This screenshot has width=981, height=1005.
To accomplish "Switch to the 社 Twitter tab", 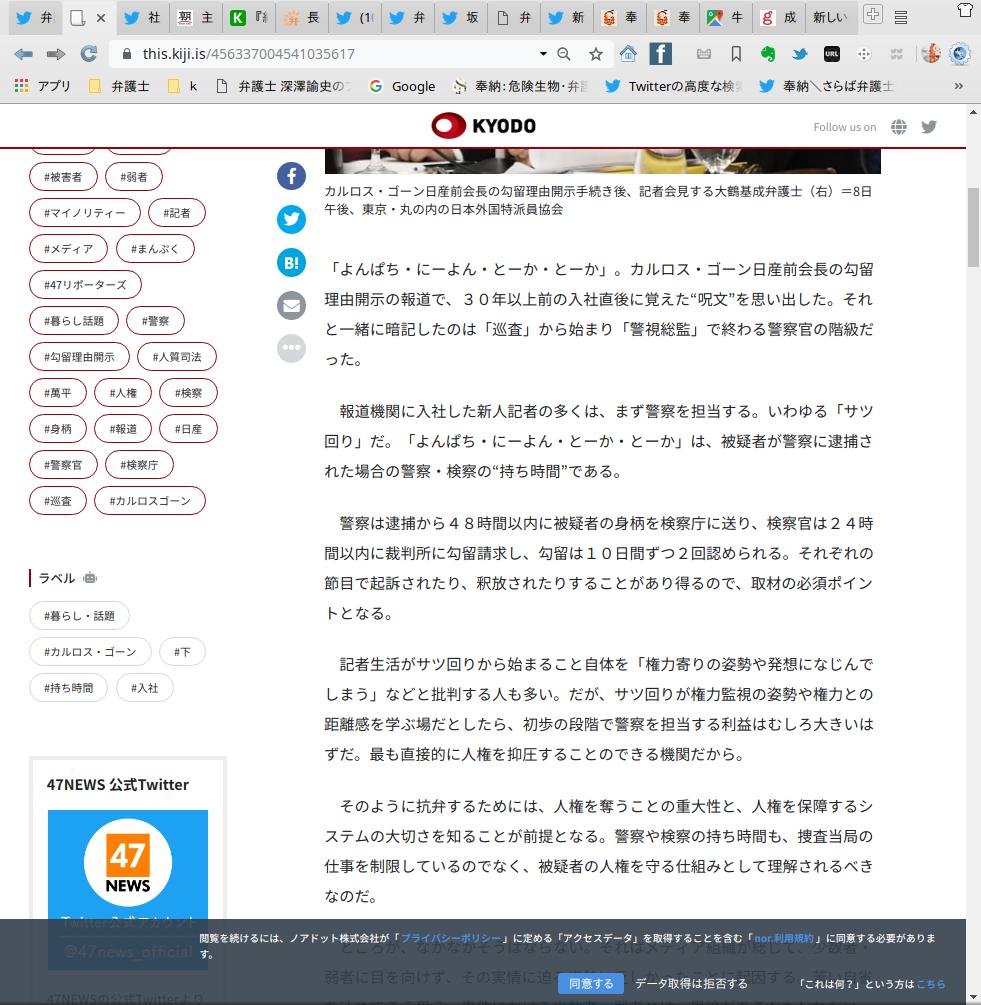I will [143, 17].
